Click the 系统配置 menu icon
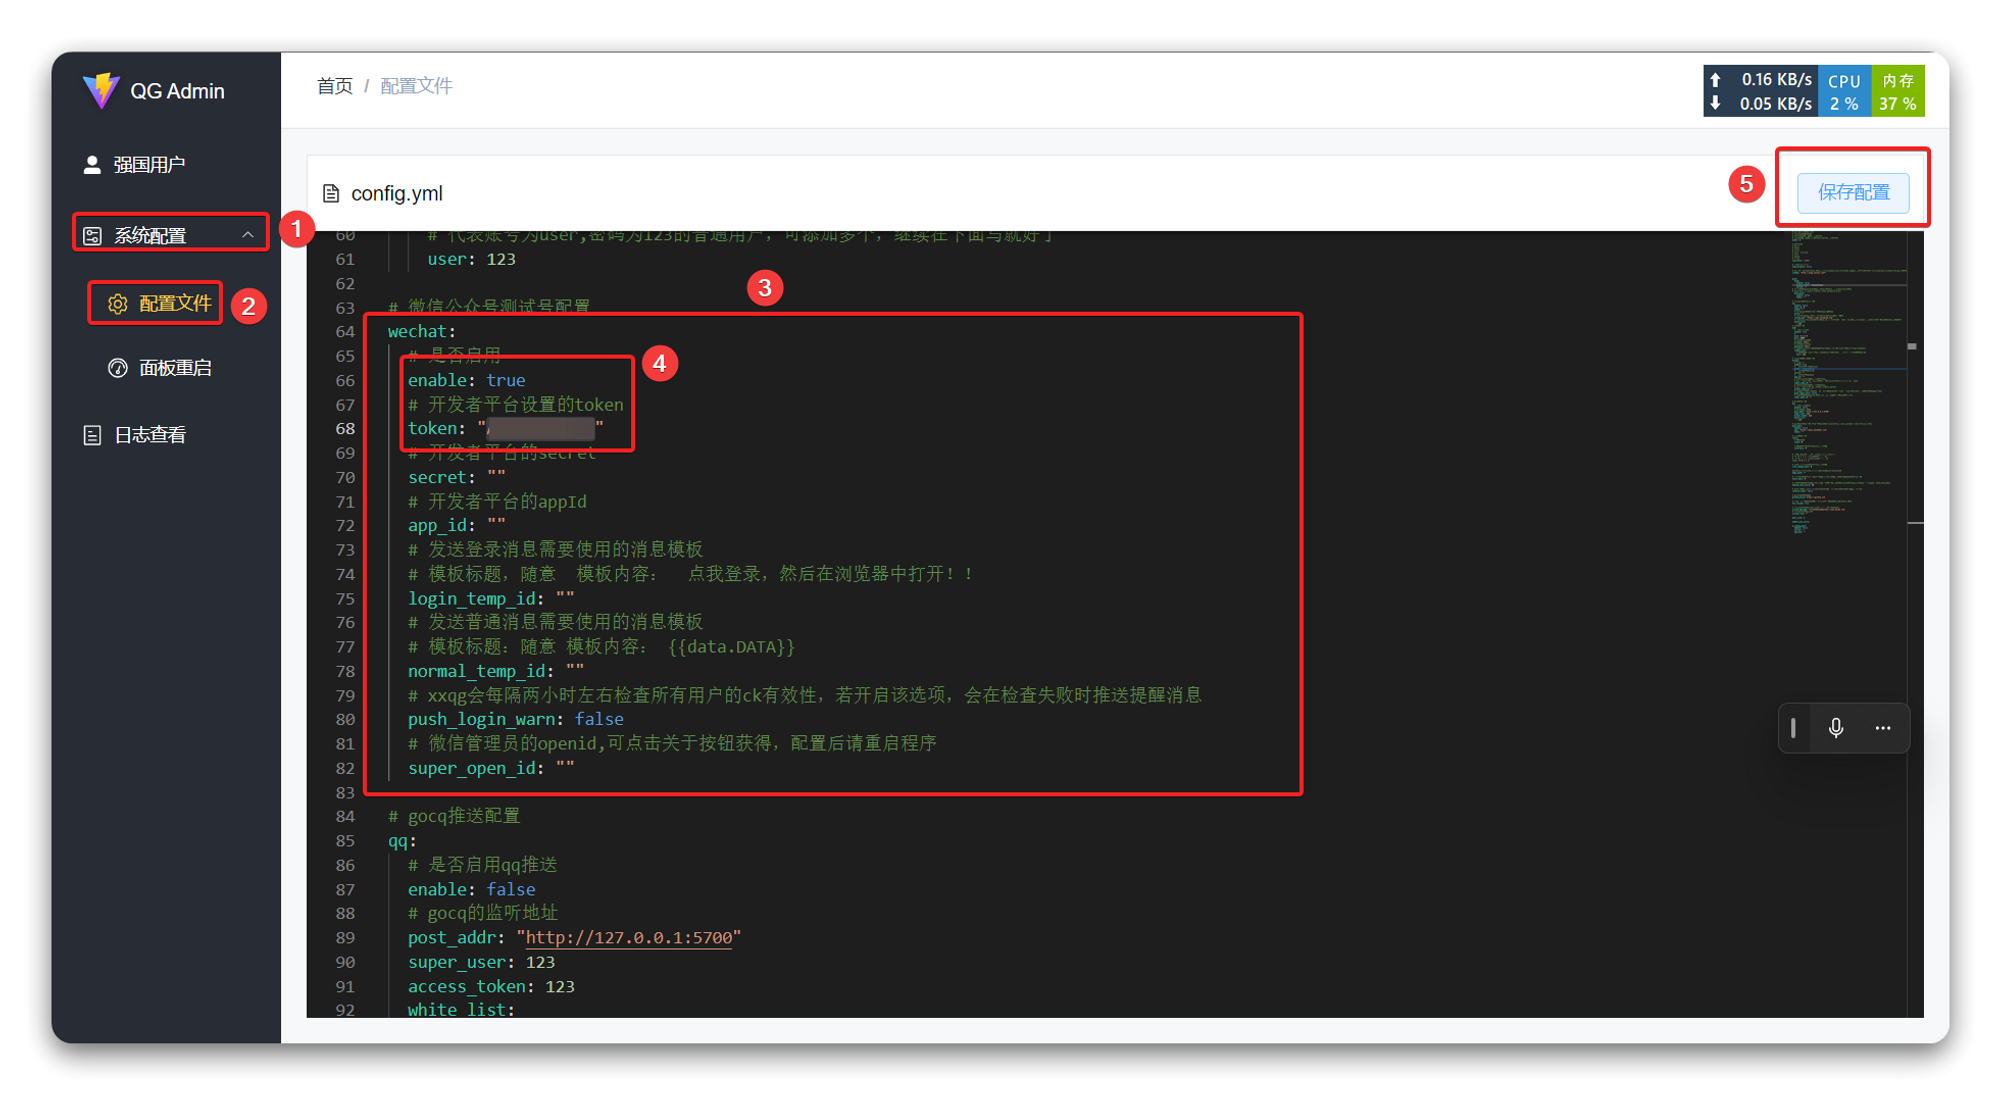The height and width of the screenshot is (1094, 2000). (92, 236)
